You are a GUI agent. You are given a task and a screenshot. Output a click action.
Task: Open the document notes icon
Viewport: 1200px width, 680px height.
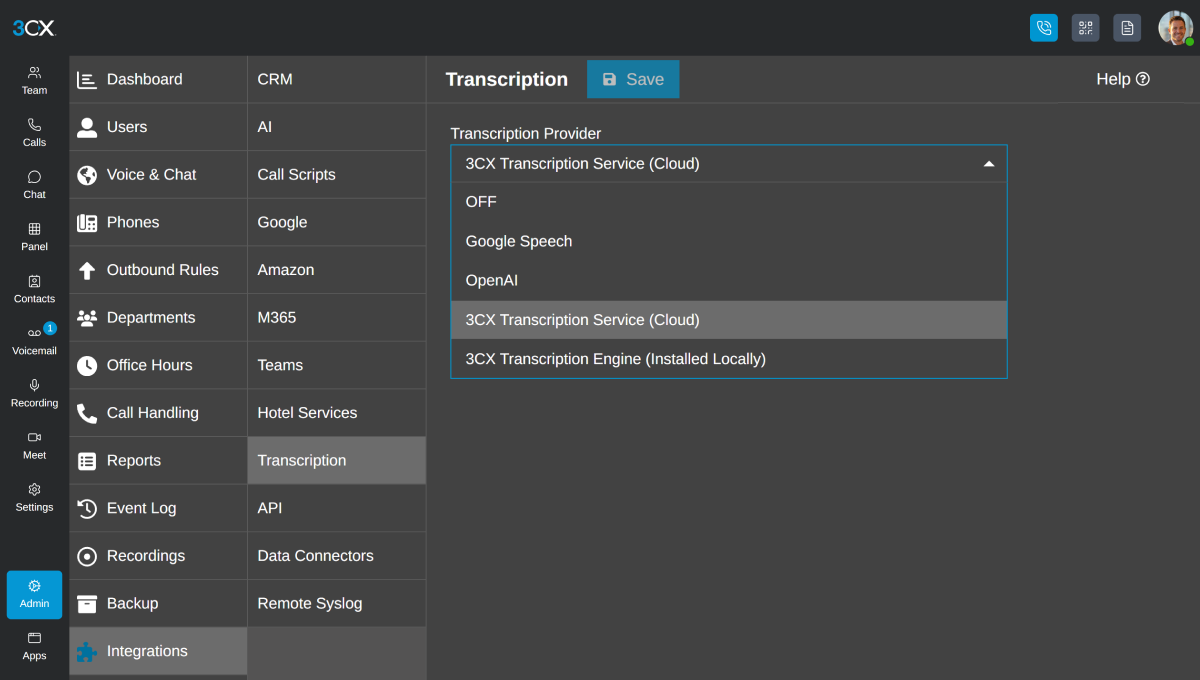[1127, 28]
